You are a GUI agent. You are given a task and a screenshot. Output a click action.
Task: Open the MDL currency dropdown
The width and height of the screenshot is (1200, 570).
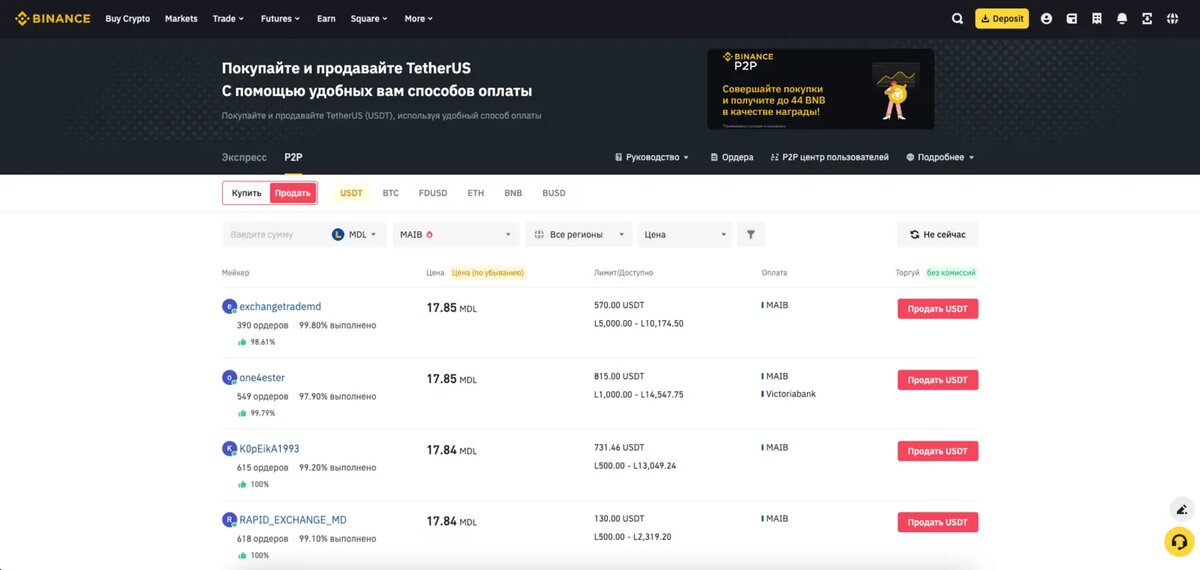[355, 234]
